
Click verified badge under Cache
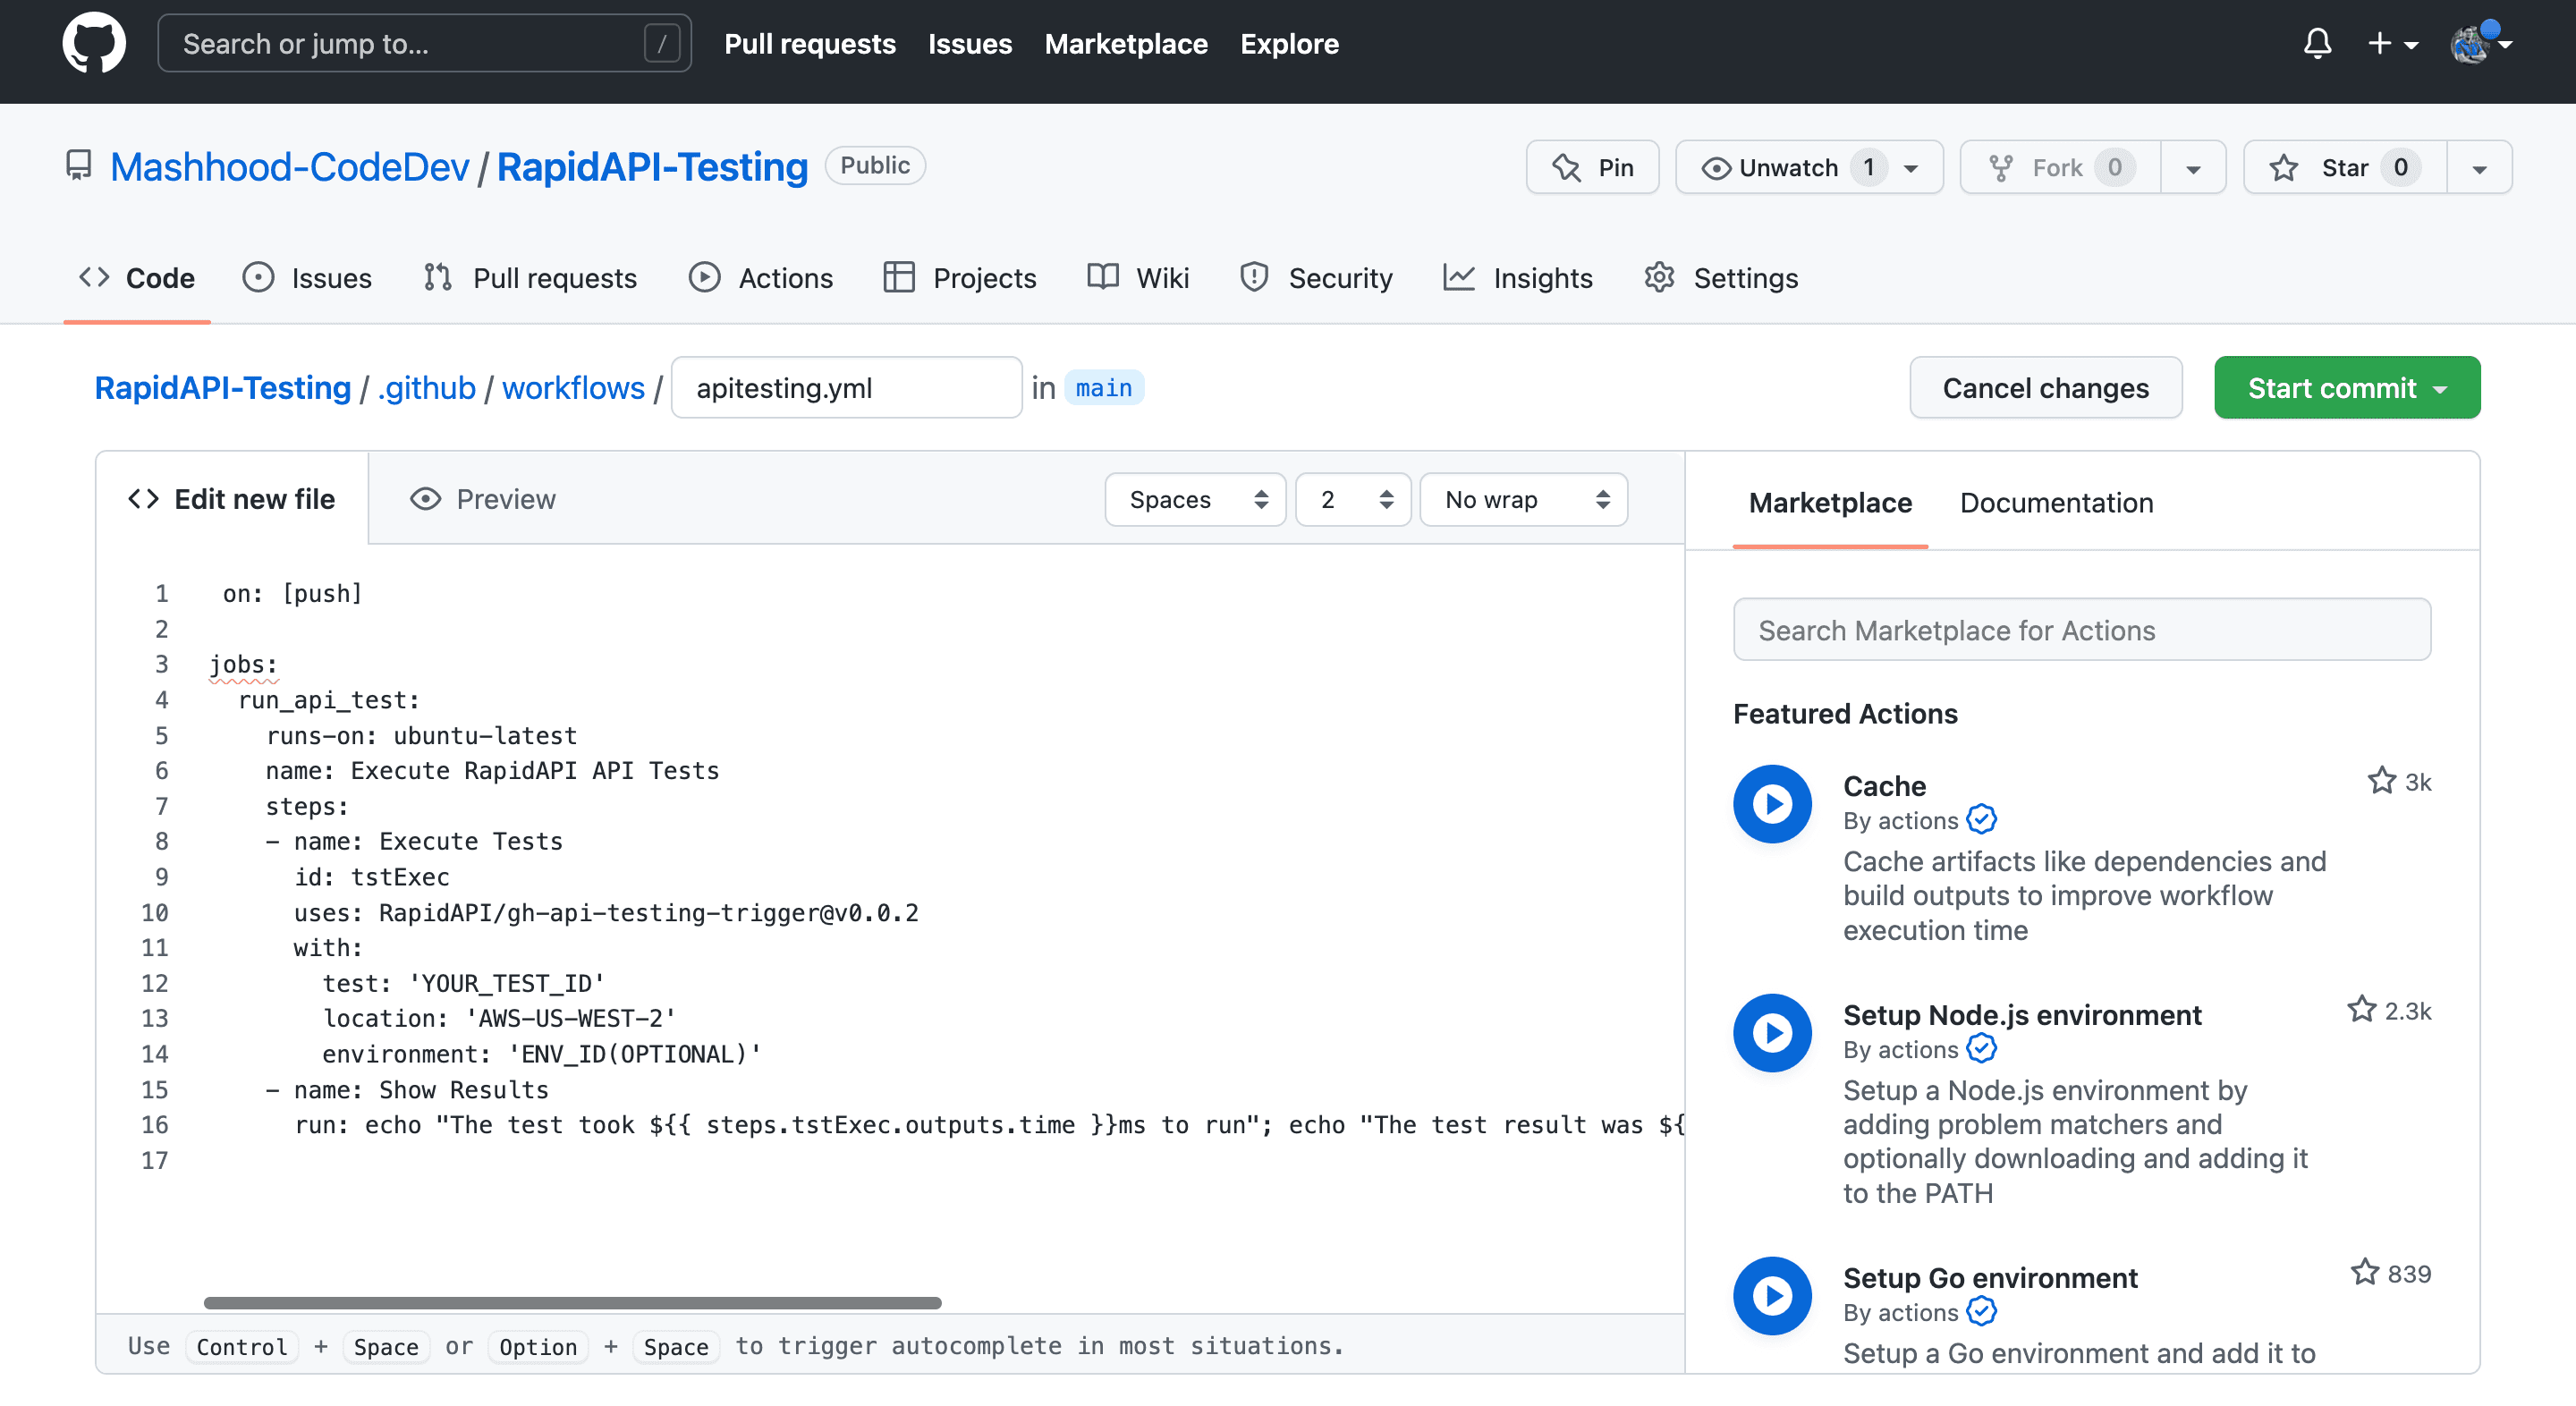tap(1980, 820)
